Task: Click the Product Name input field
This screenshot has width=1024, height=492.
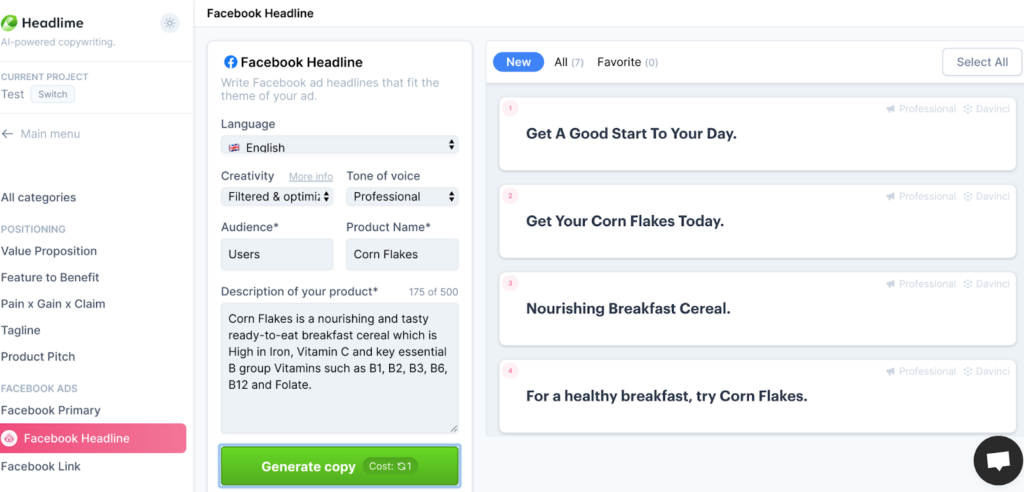Action: (x=402, y=254)
